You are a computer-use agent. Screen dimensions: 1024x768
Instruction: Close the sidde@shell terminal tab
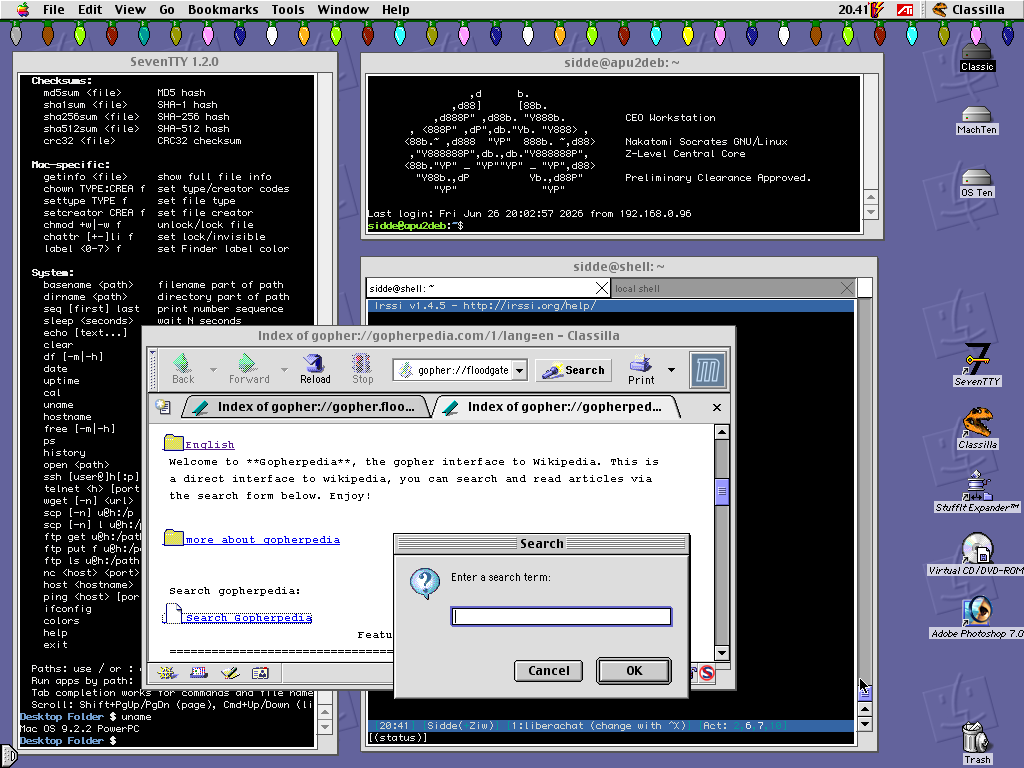click(602, 288)
